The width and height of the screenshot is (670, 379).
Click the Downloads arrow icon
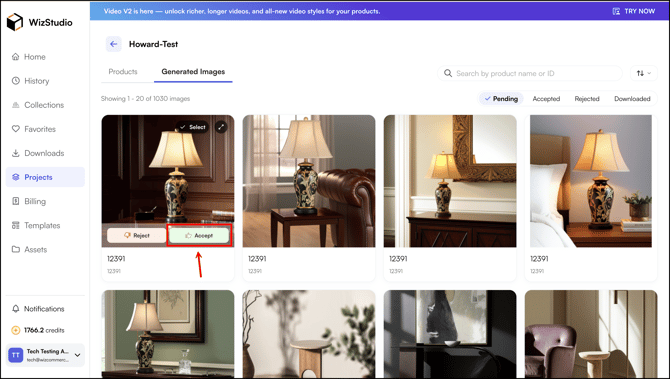(x=16, y=153)
